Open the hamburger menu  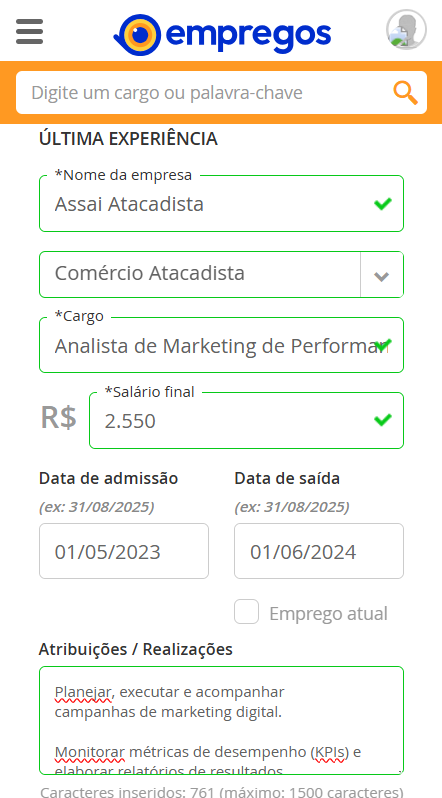(30, 32)
